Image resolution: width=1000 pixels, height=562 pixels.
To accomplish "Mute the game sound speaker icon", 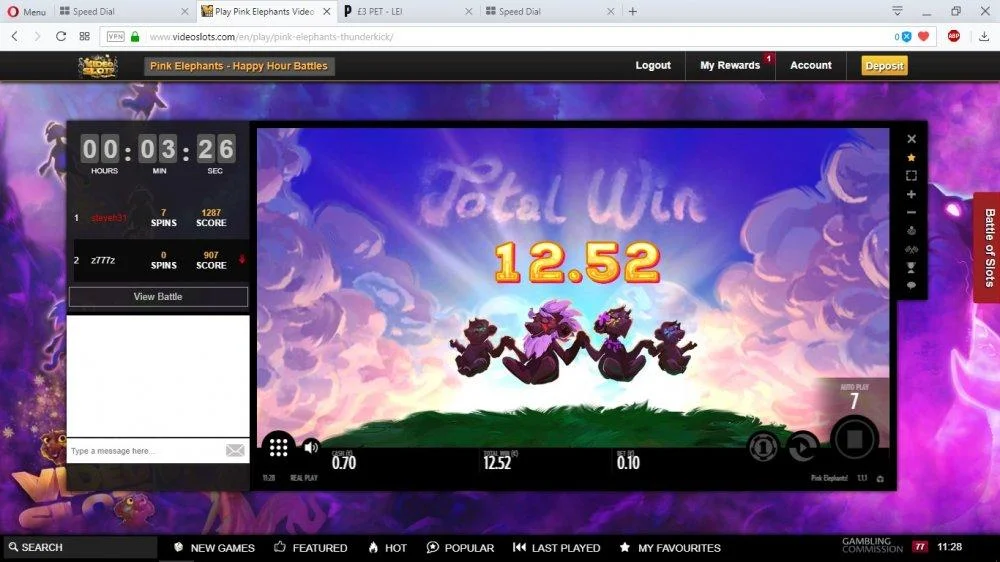I will (311, 447).
